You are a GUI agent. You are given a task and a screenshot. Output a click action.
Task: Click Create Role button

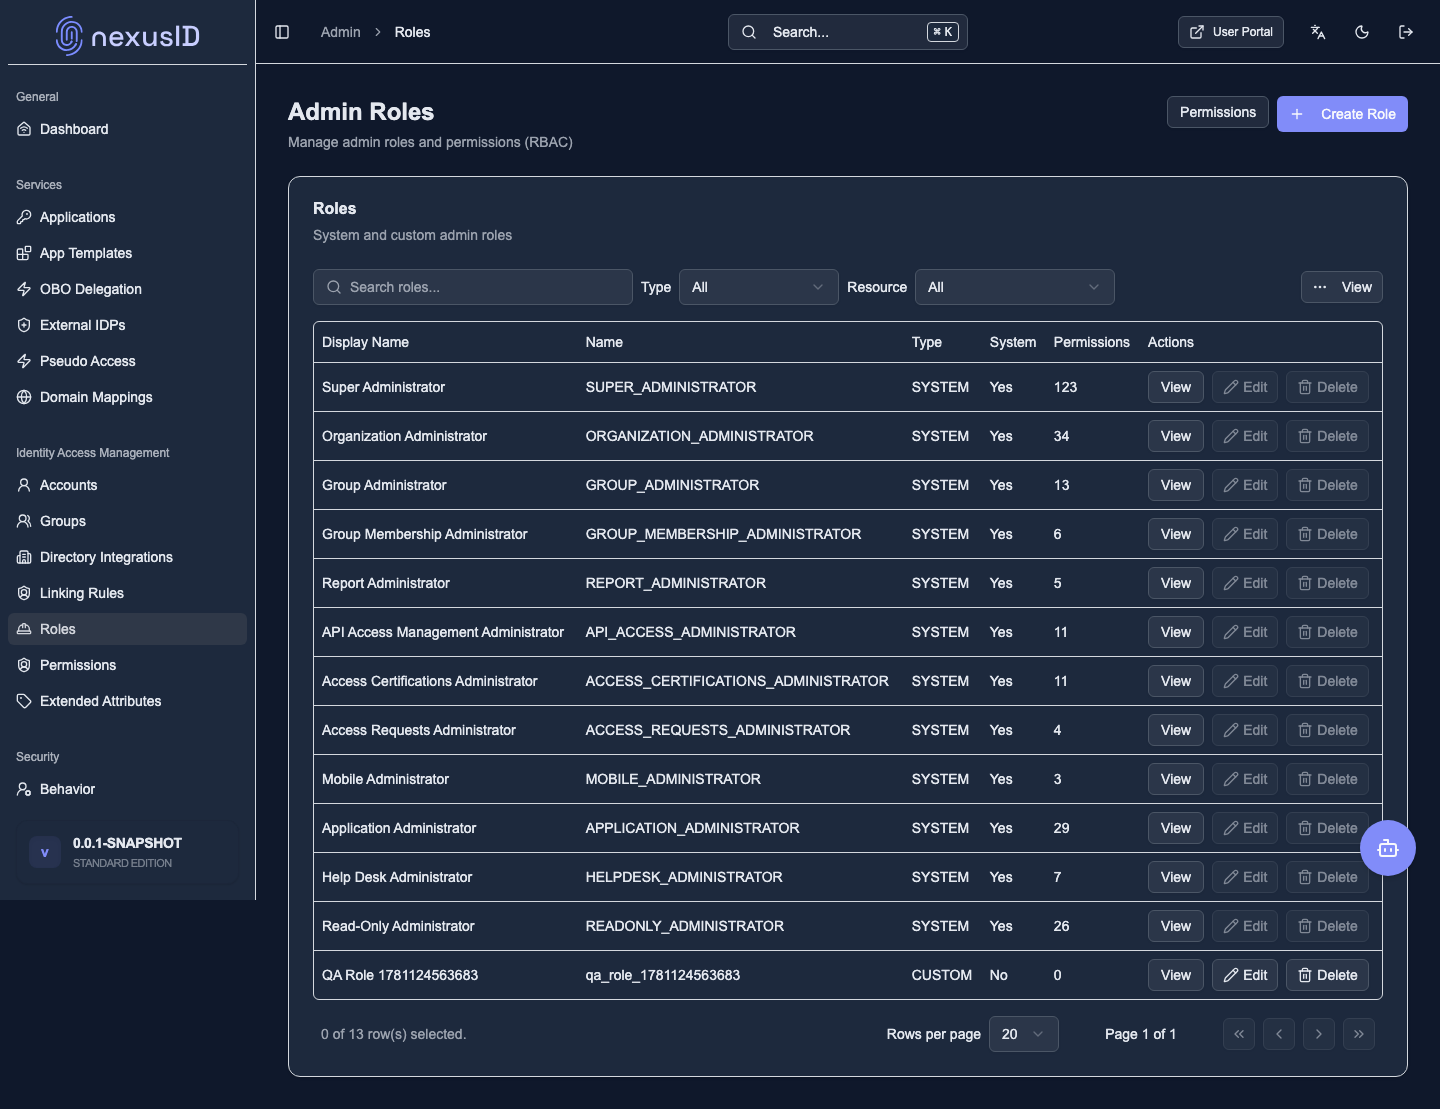tap(1342, 114)
